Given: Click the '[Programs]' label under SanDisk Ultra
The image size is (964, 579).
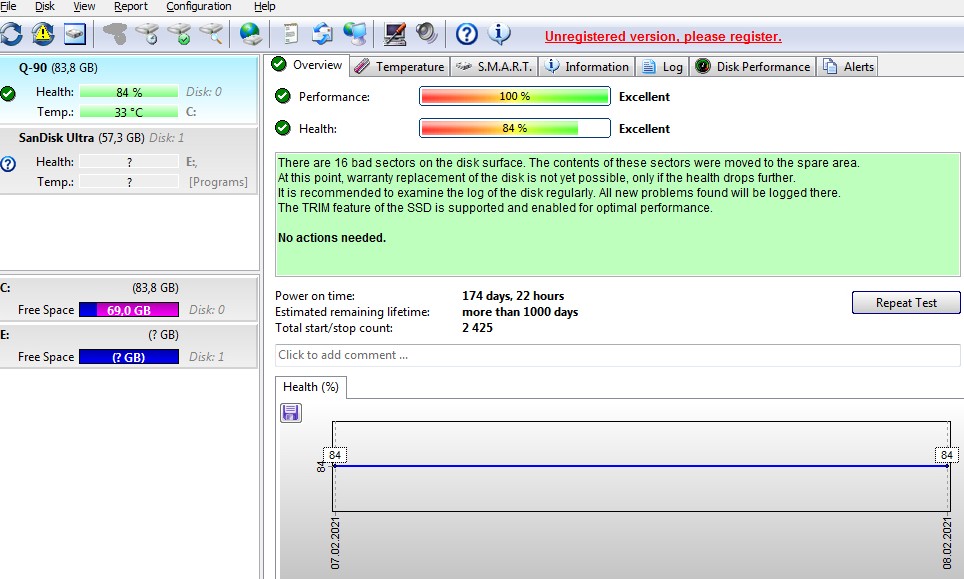Looking at the screenshot, I should [218, 182].
